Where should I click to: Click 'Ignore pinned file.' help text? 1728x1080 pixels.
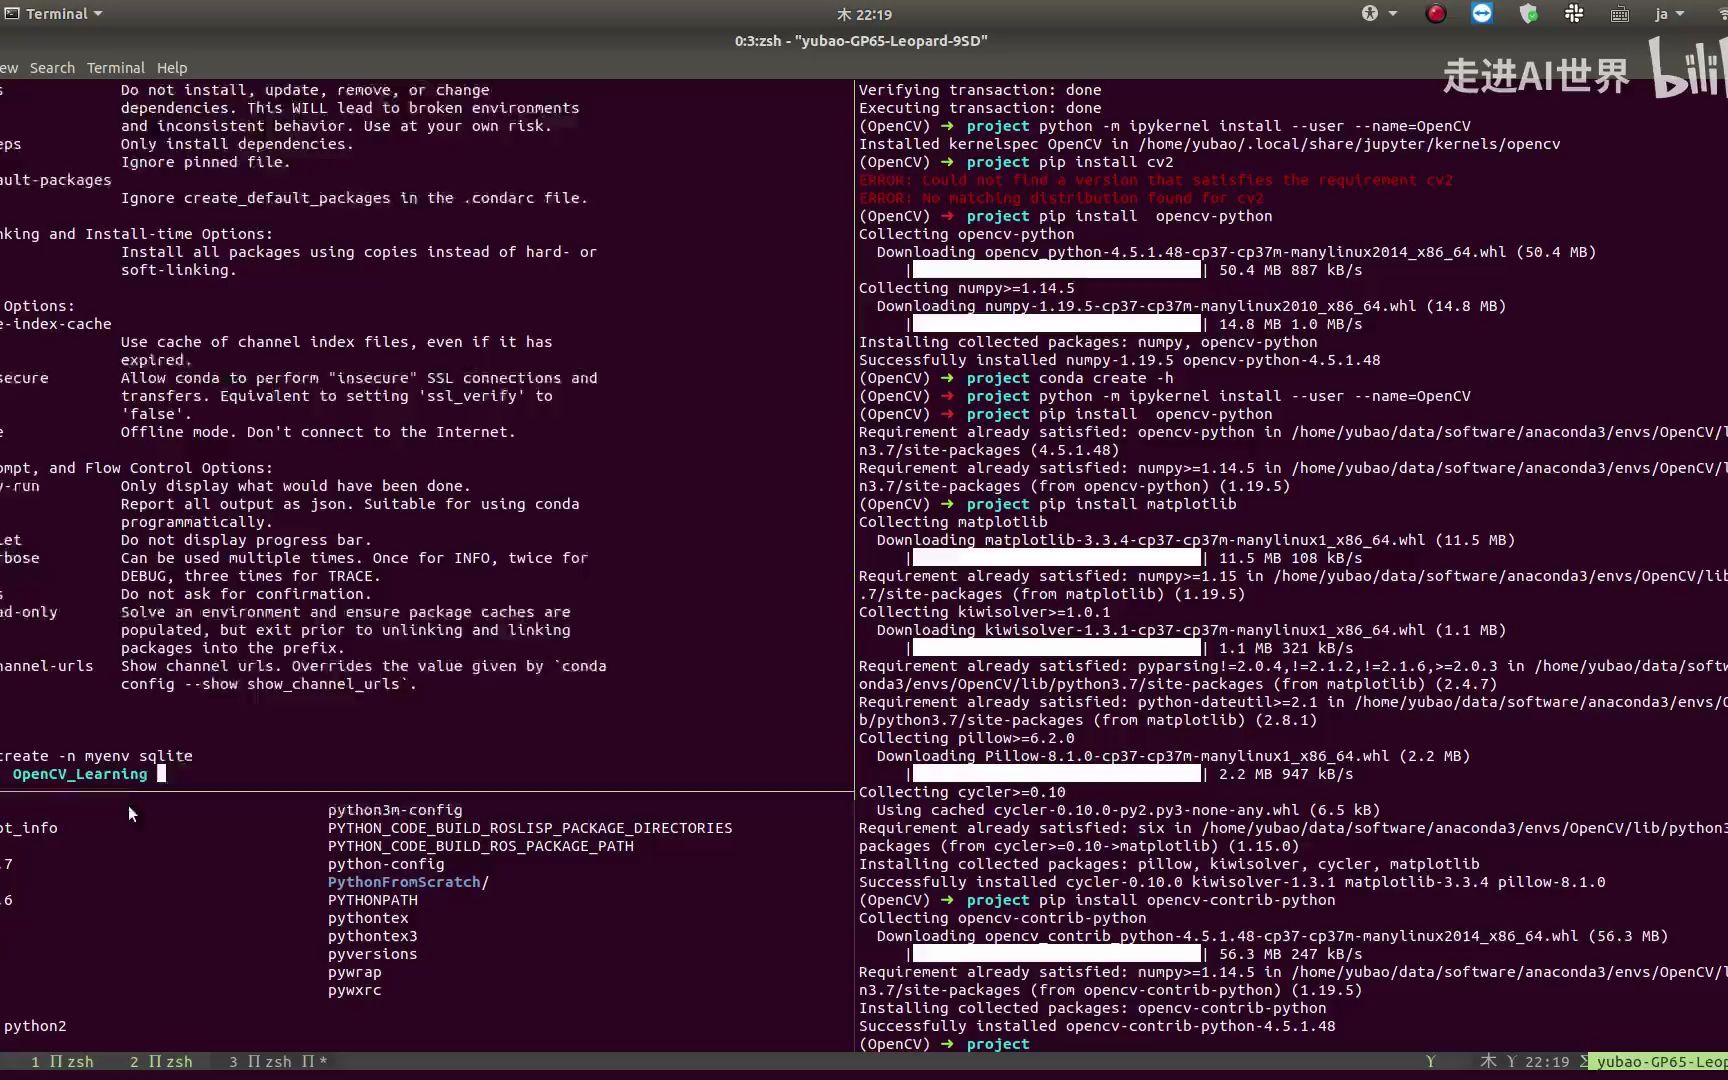click(x=205, y=162)
